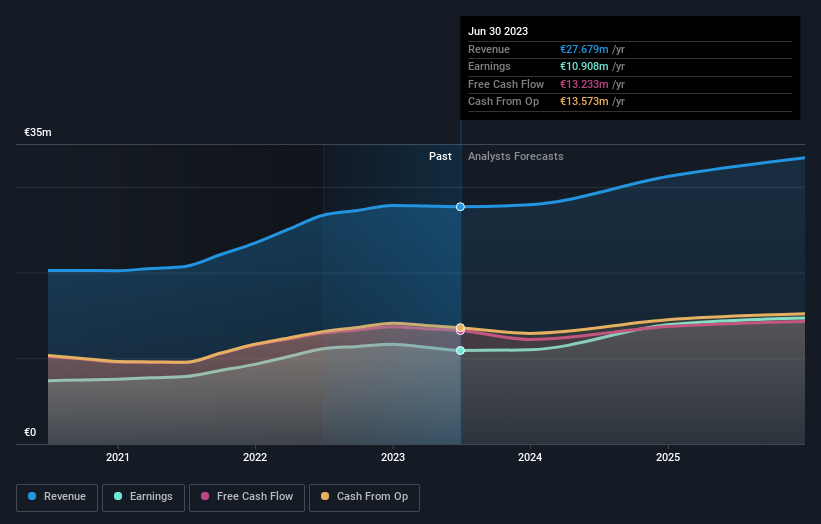Toggle the Earnings legend button
The height and width of the screenshot is (524, 821).
point(143,497)
